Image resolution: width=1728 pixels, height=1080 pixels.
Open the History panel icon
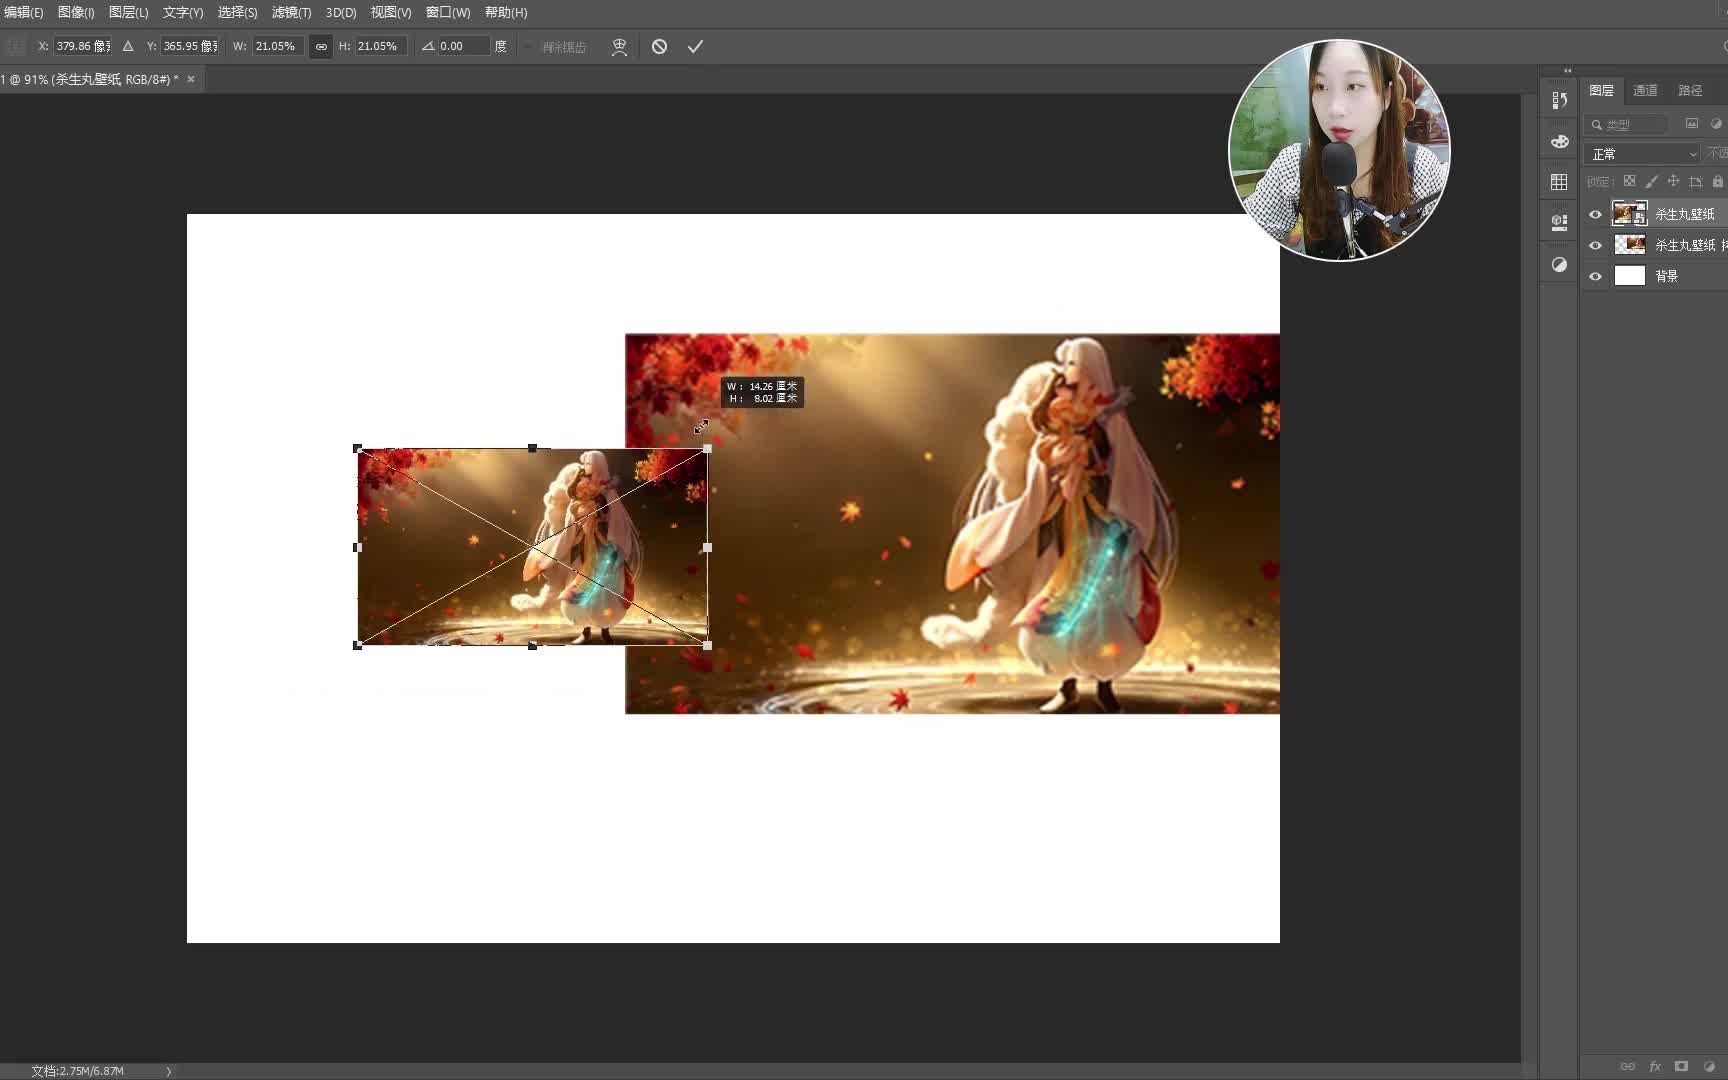click(x=1559, y=100)
